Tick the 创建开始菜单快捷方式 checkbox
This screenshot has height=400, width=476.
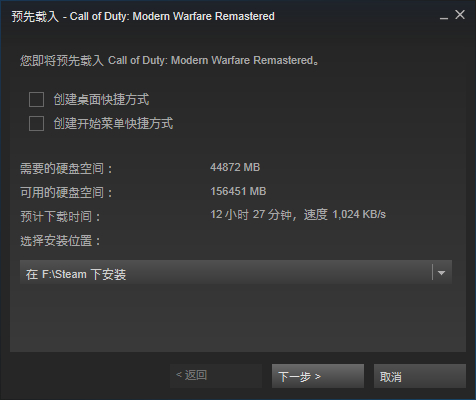(36, 124)
